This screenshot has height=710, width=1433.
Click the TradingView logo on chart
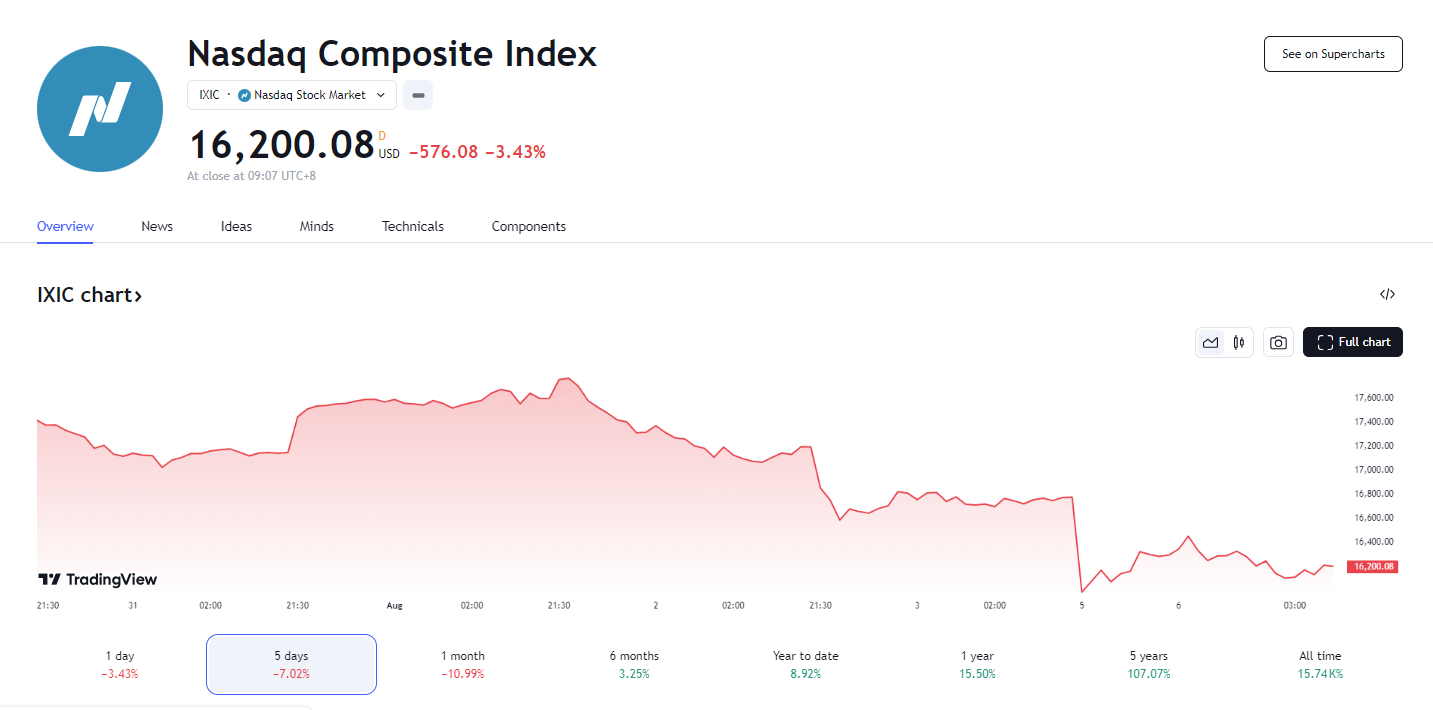[98, 580]
